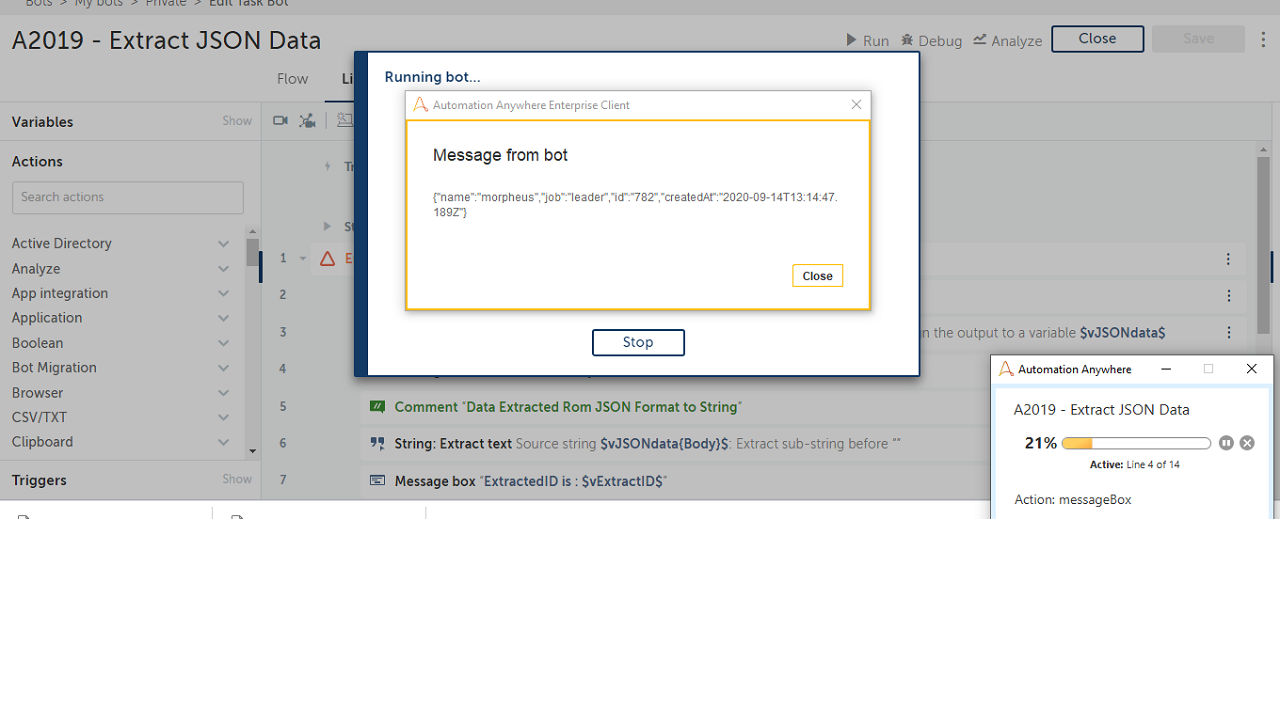Screen dimensions: 1280x720
Task: Click the Automation Anywhere logo in the progress window
Action: [x=1006, y=369]
